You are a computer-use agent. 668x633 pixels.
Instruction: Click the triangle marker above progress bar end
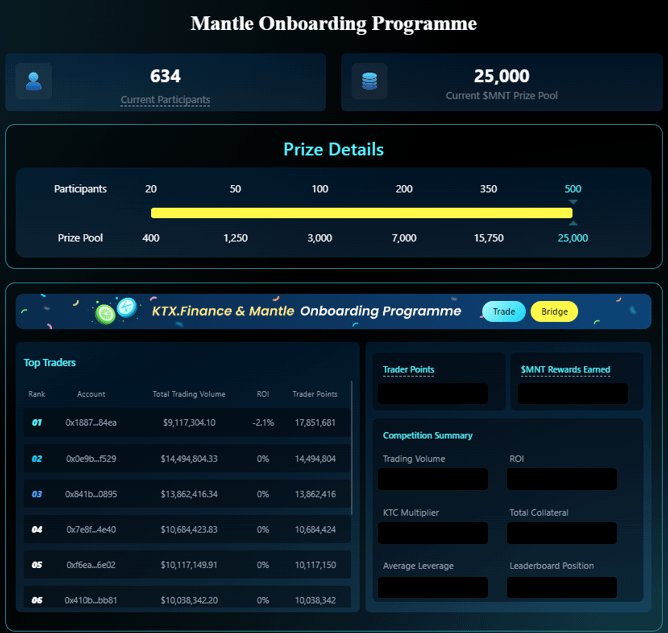[573, 203]
